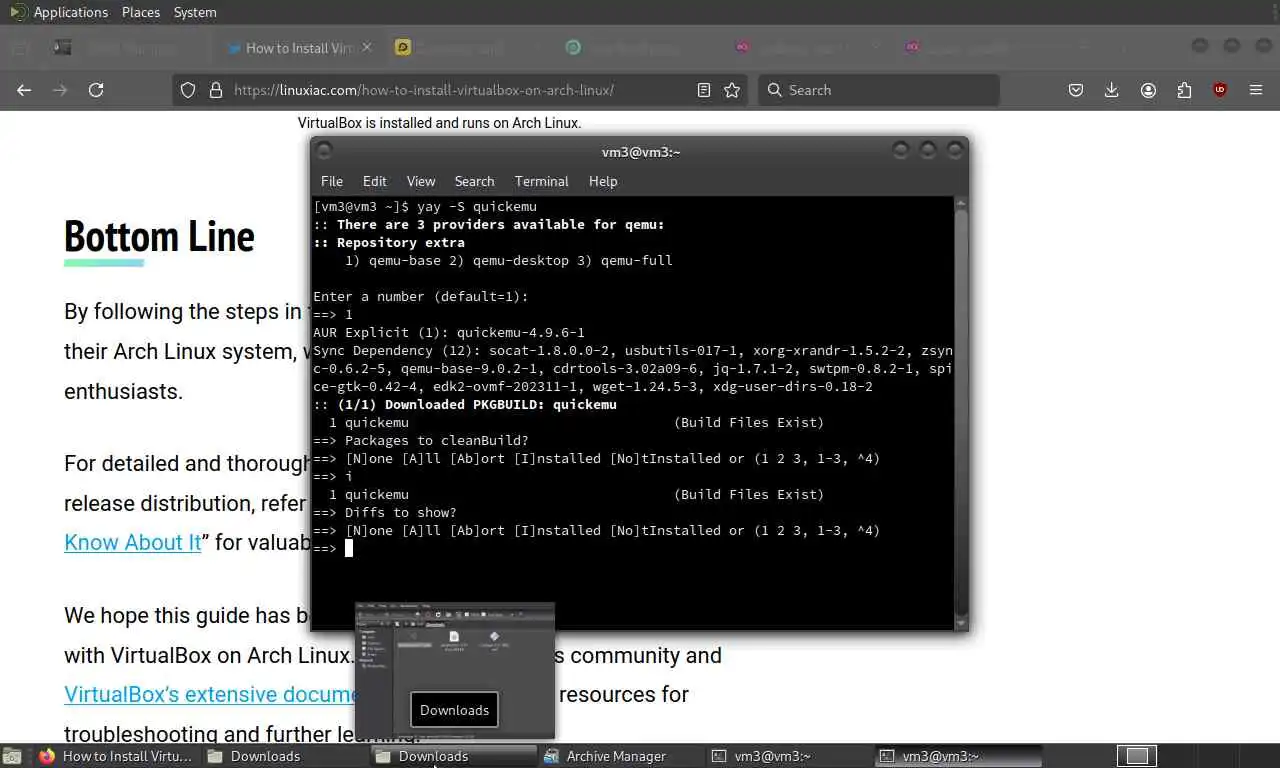Switch to the Archive Manager taskbar window
This screenshot has width=1280, height=768.
click(x=620, y=756)
